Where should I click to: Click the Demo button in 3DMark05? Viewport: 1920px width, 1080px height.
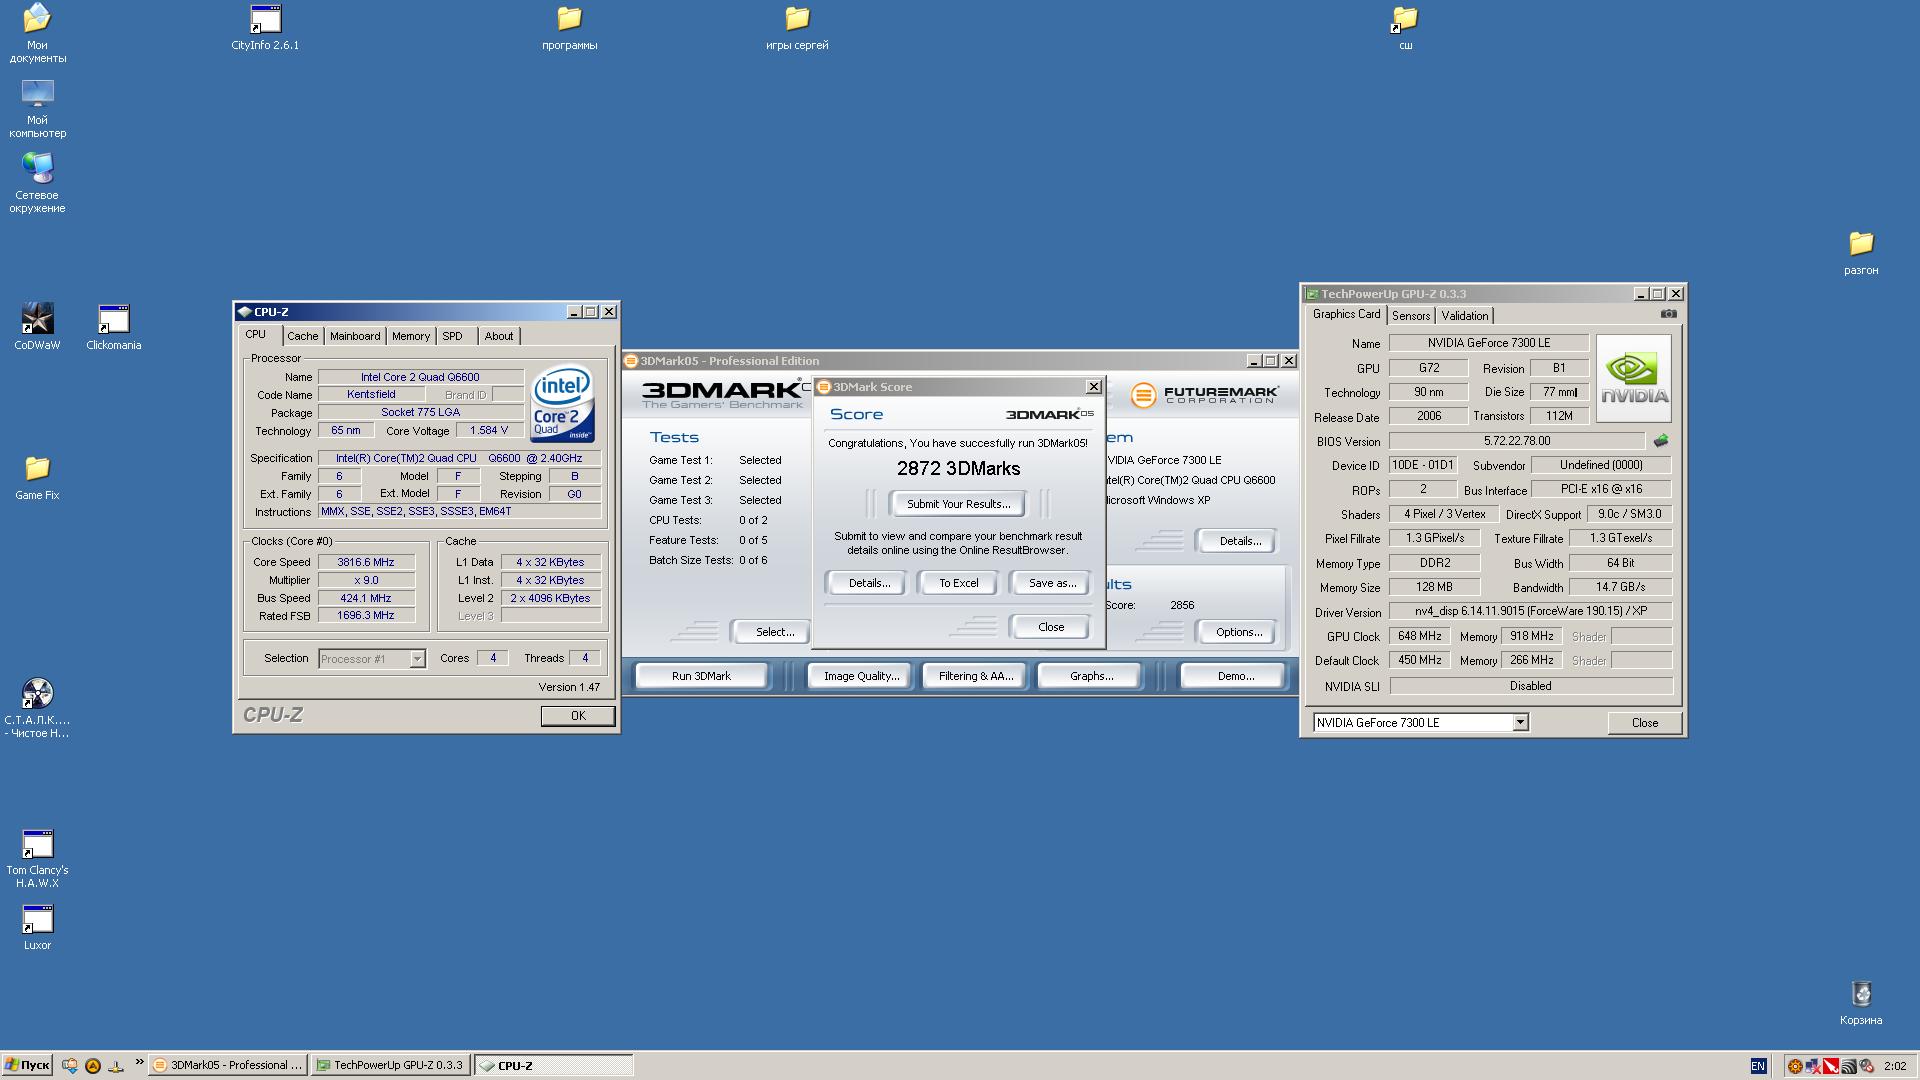(1235, 676)
